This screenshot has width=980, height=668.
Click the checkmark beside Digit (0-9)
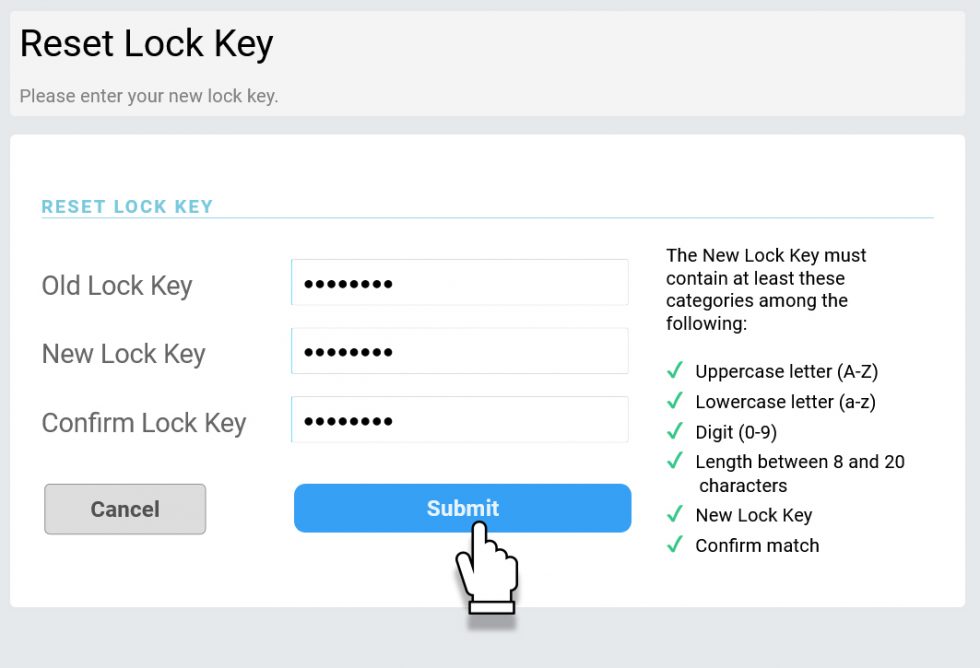coord(675,432)
